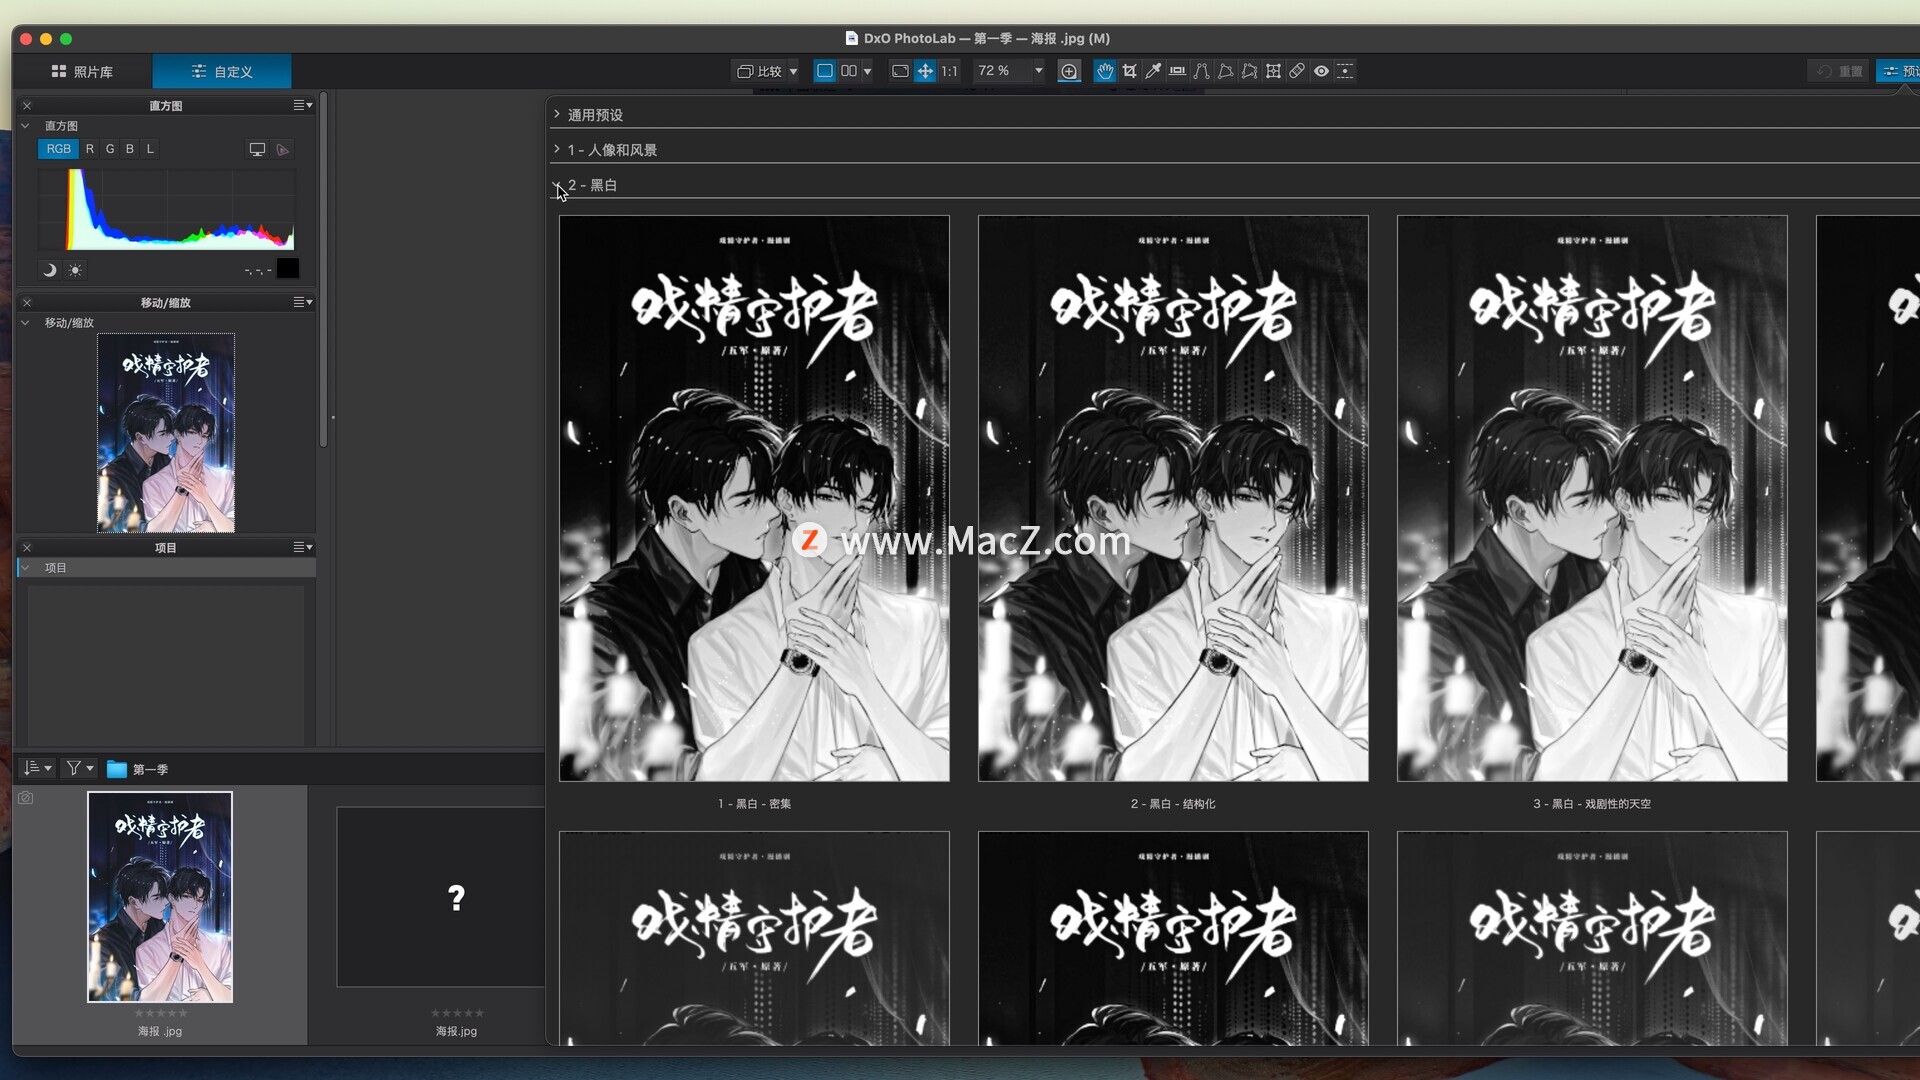The width and height of the screenshot is (1920, 1080).
Task: Close the 直方图 palette
Action: pos(27,105)
